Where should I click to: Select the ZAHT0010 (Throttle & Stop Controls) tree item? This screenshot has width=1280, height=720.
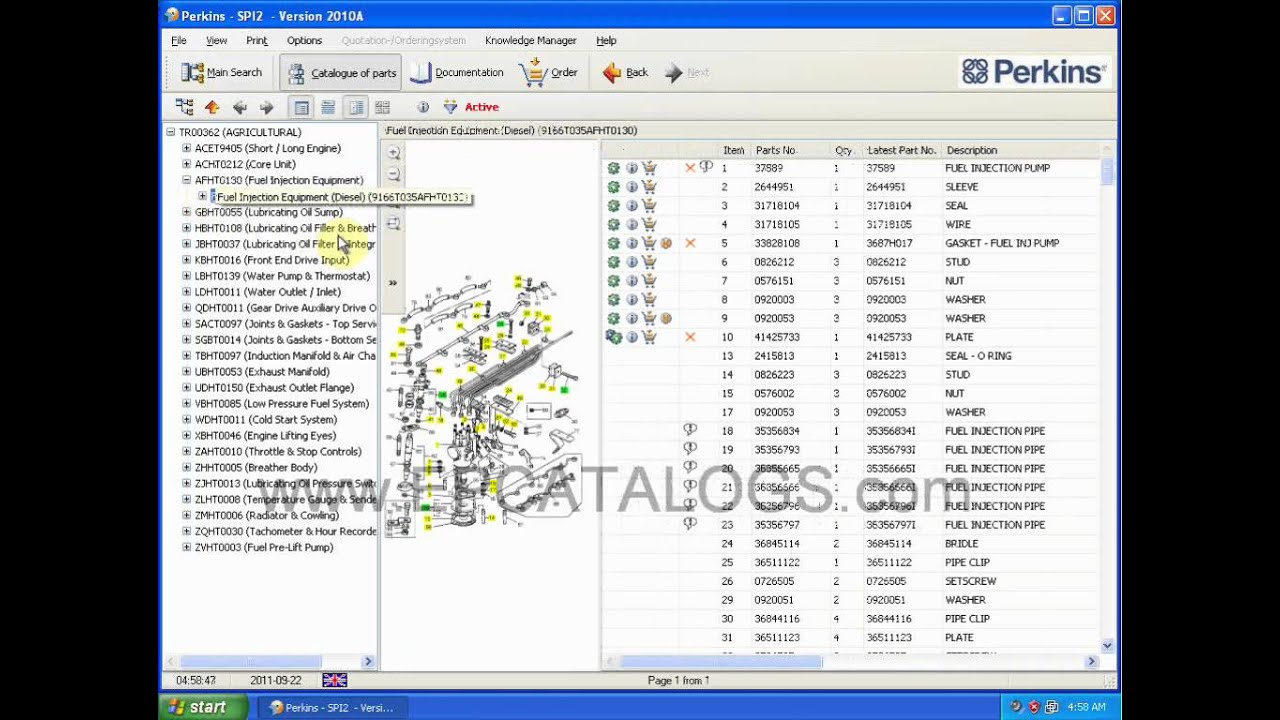click(x=278, y=452)
